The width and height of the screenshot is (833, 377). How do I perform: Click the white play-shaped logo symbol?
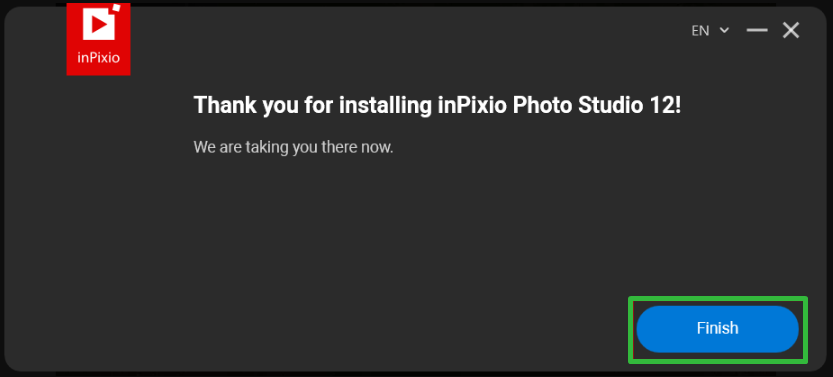coord(99,24)
